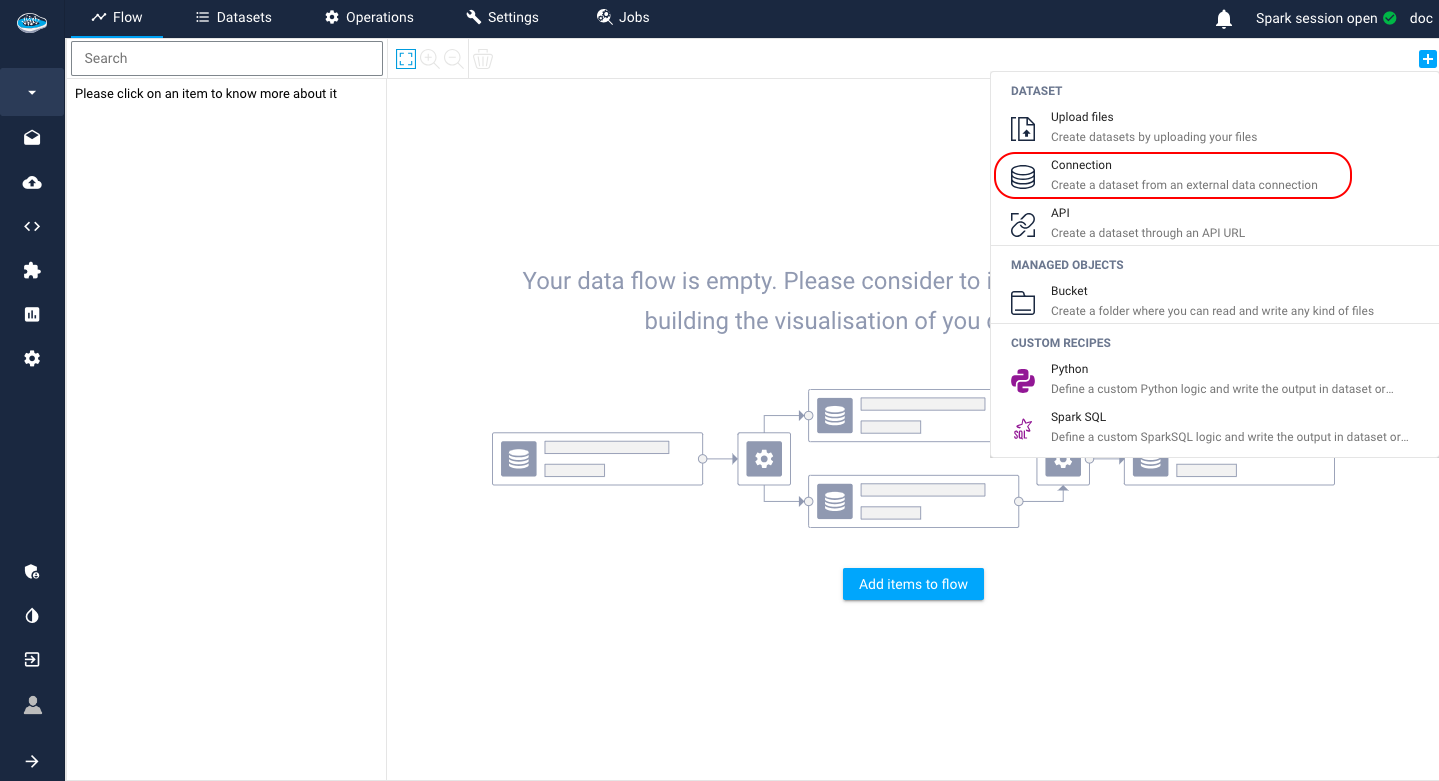Switch to the Datasets tab

point(233,18)
